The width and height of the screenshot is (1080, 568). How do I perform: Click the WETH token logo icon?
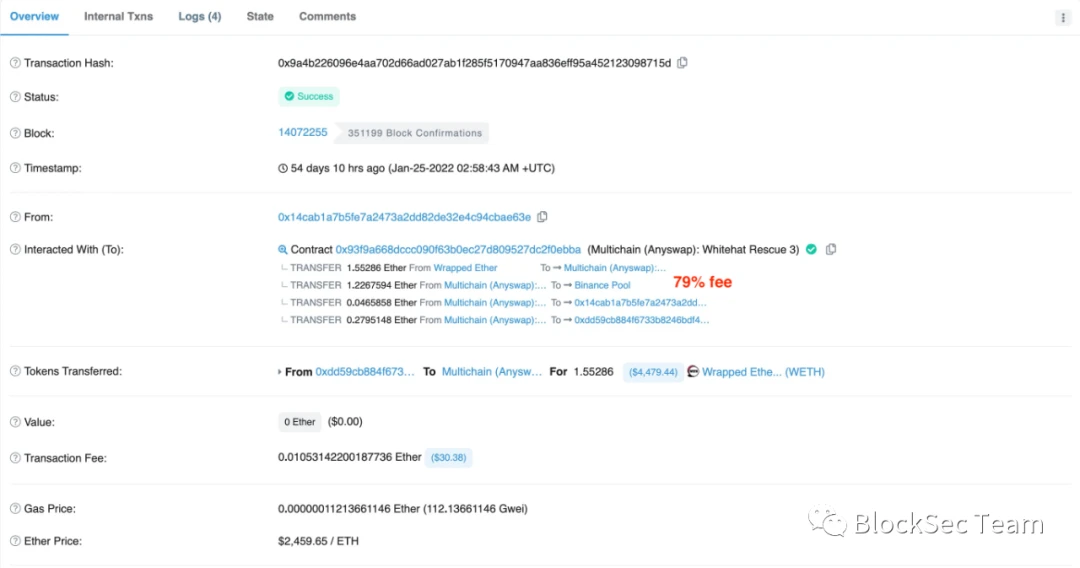tap(693, 371)
